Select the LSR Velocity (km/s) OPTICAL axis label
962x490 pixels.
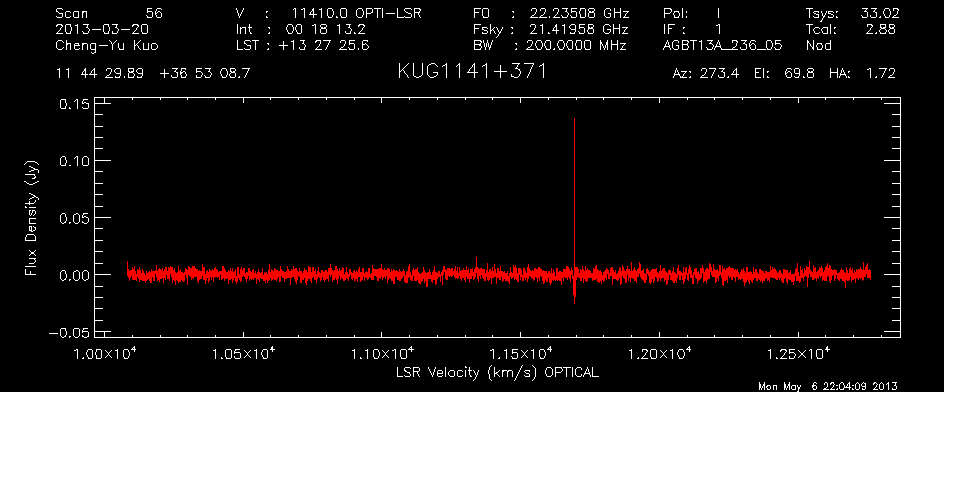(x=498, y=372)
